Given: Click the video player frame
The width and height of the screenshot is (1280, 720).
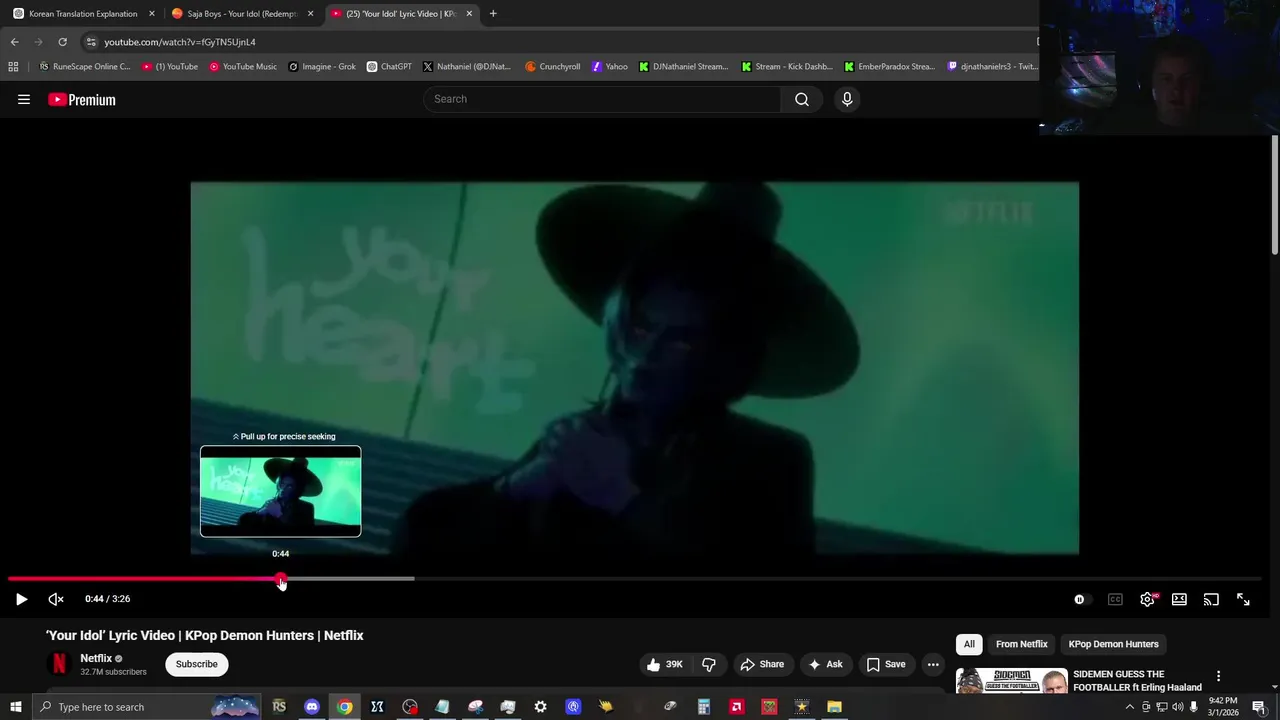Looking at the screenshot, I should tap(634, 368).
